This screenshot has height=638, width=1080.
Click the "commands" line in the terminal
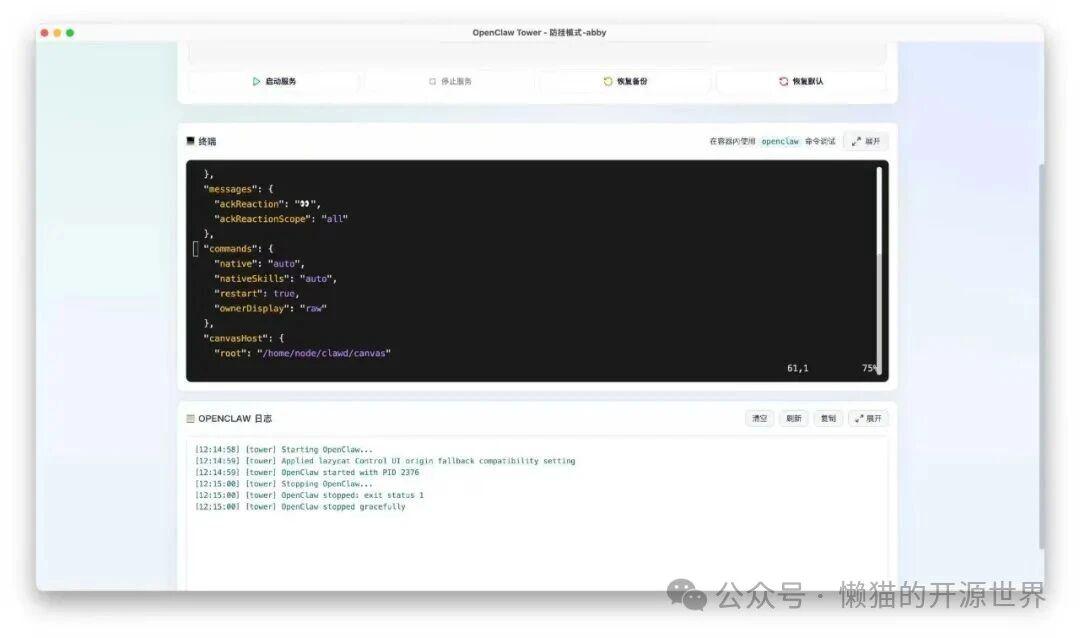(x=238, y=249)
